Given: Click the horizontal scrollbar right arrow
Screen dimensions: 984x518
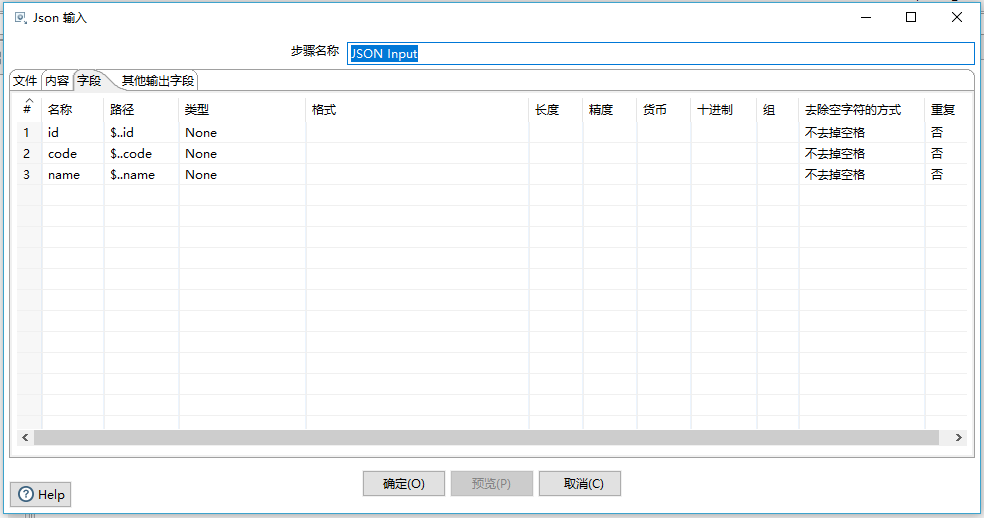Looking at the screenshot, I should (958, 438).
